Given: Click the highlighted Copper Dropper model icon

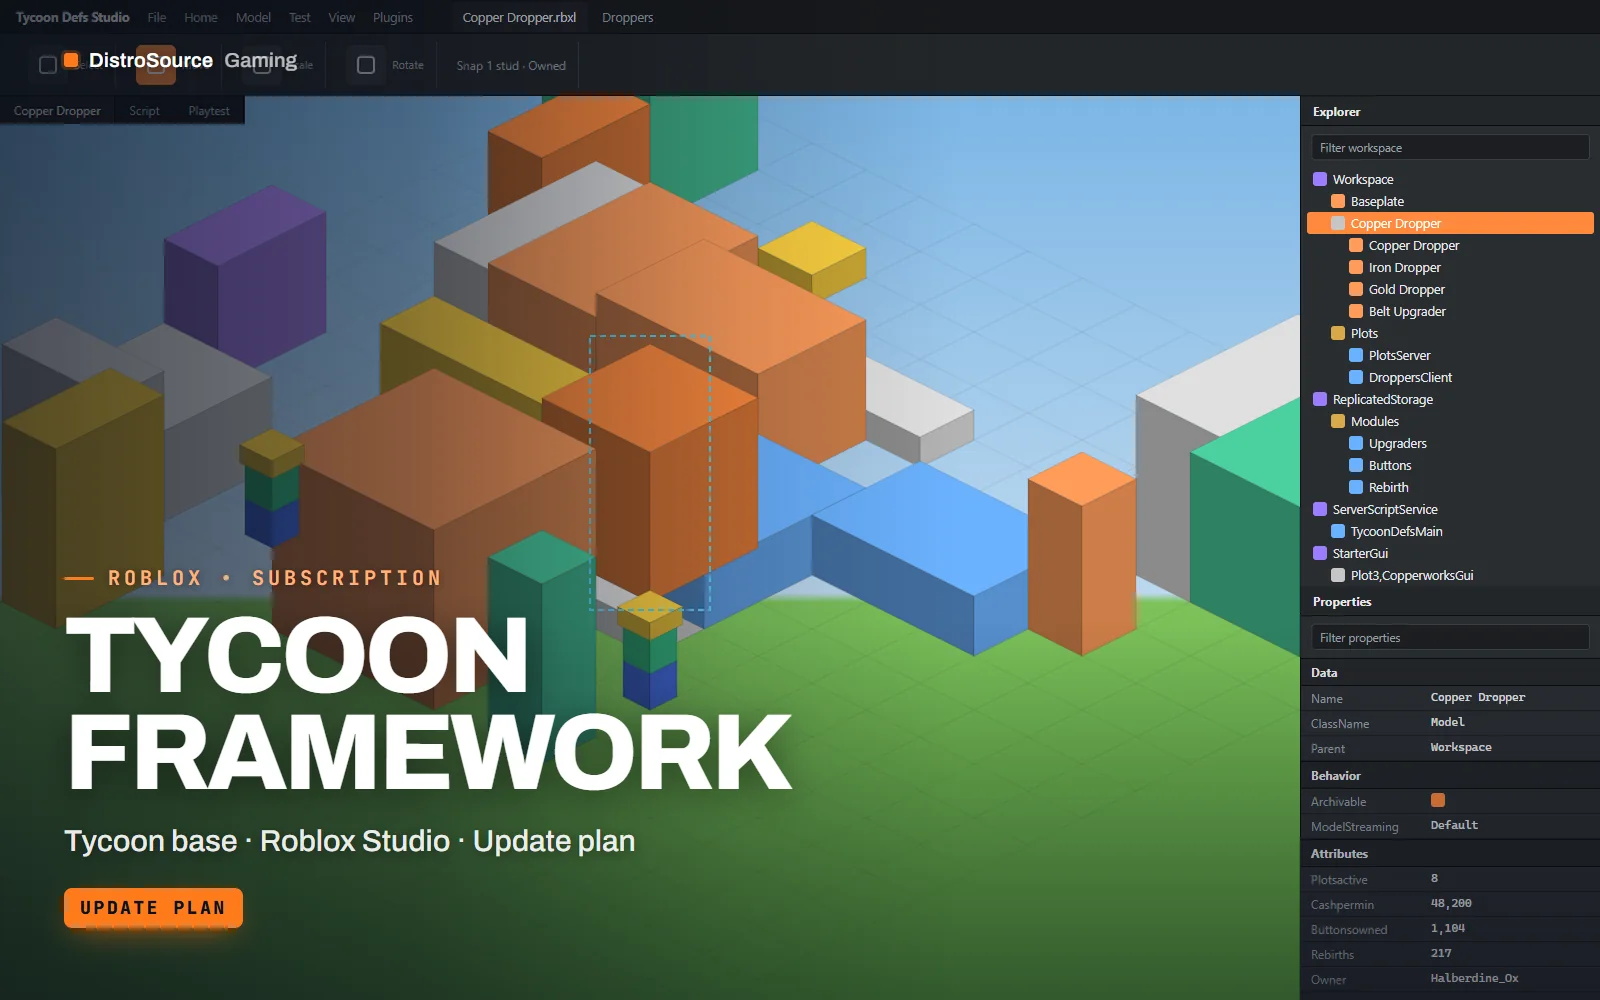Looking at the screenshot, I should coord(1338,223).
